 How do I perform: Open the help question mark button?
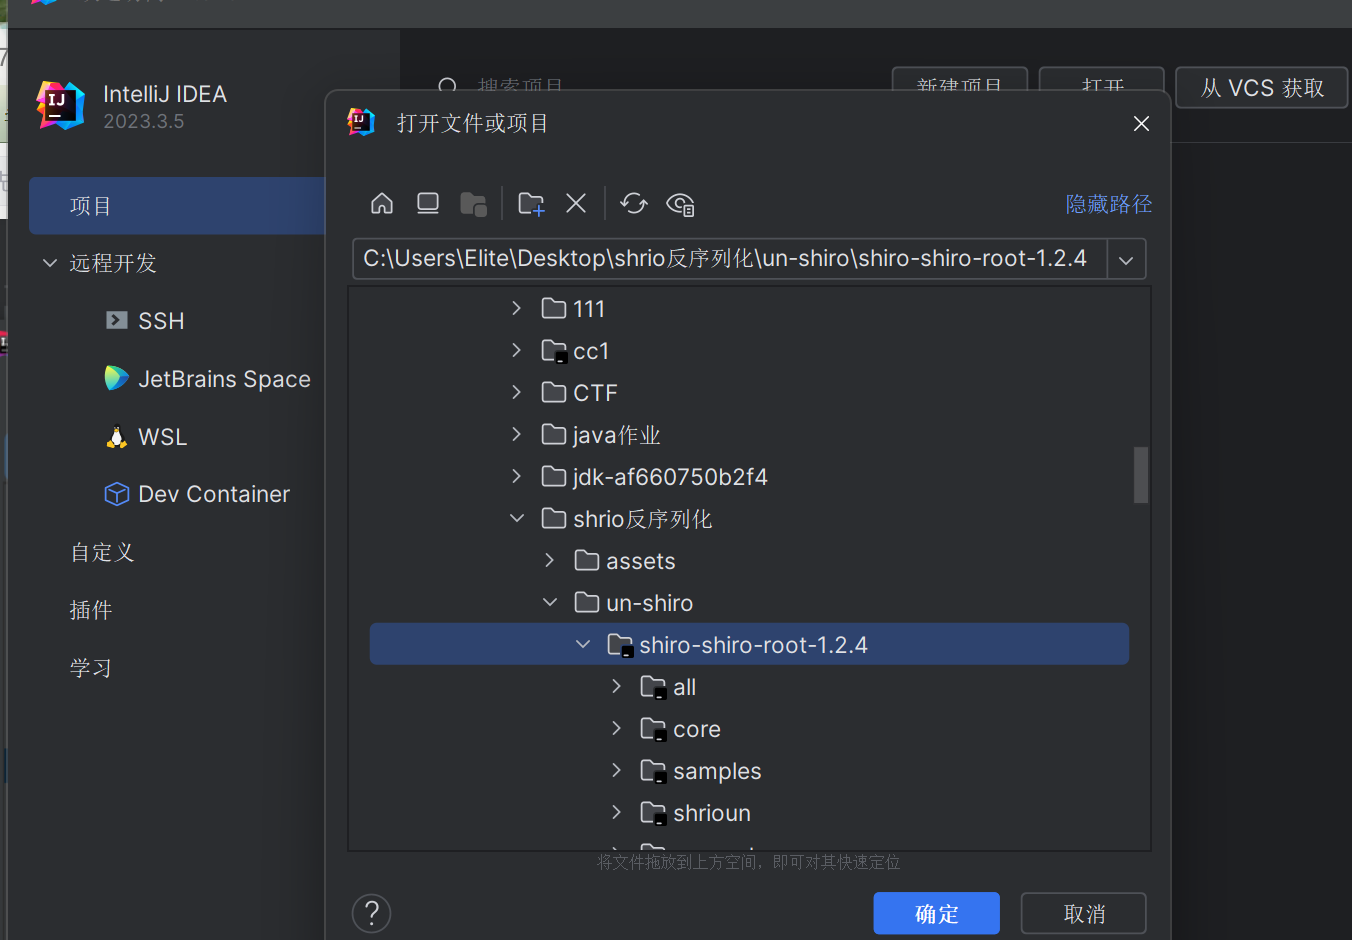point(372,913)
